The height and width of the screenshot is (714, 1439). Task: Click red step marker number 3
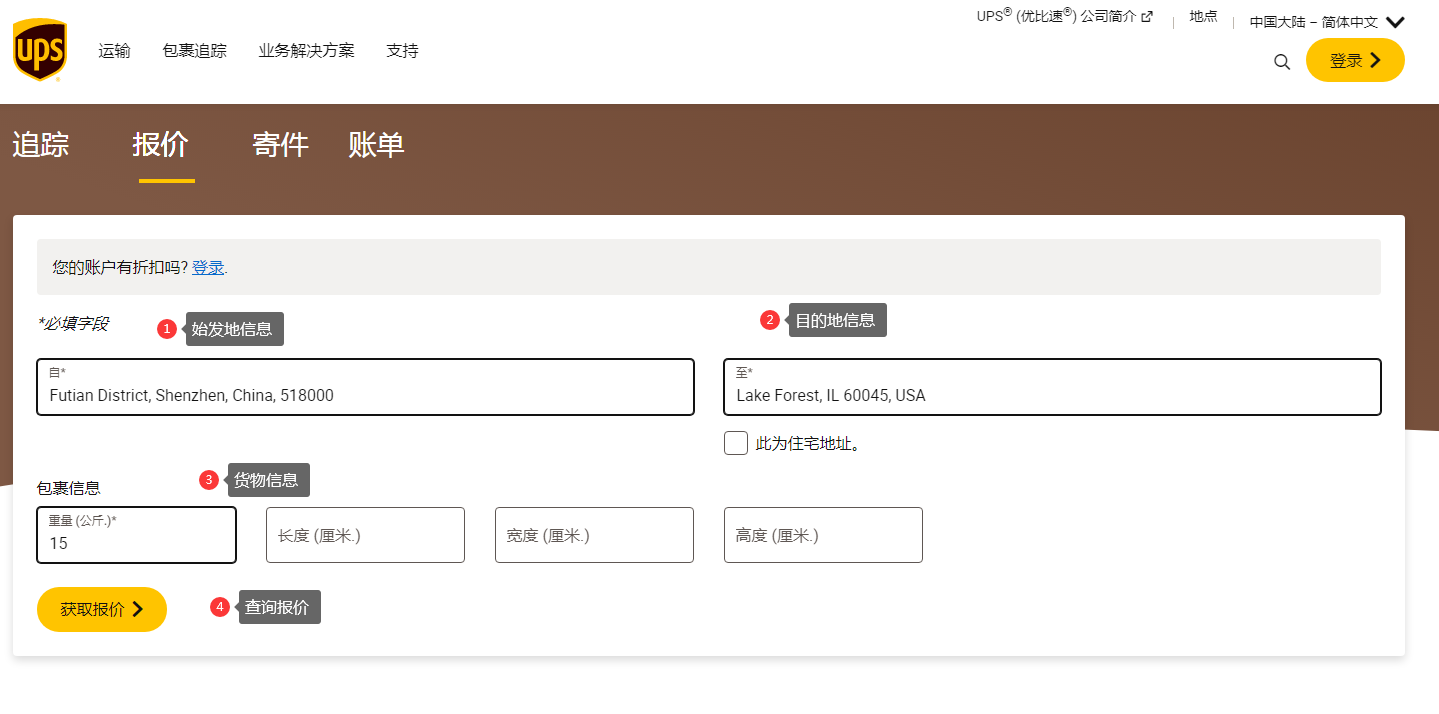coord(208,480)
